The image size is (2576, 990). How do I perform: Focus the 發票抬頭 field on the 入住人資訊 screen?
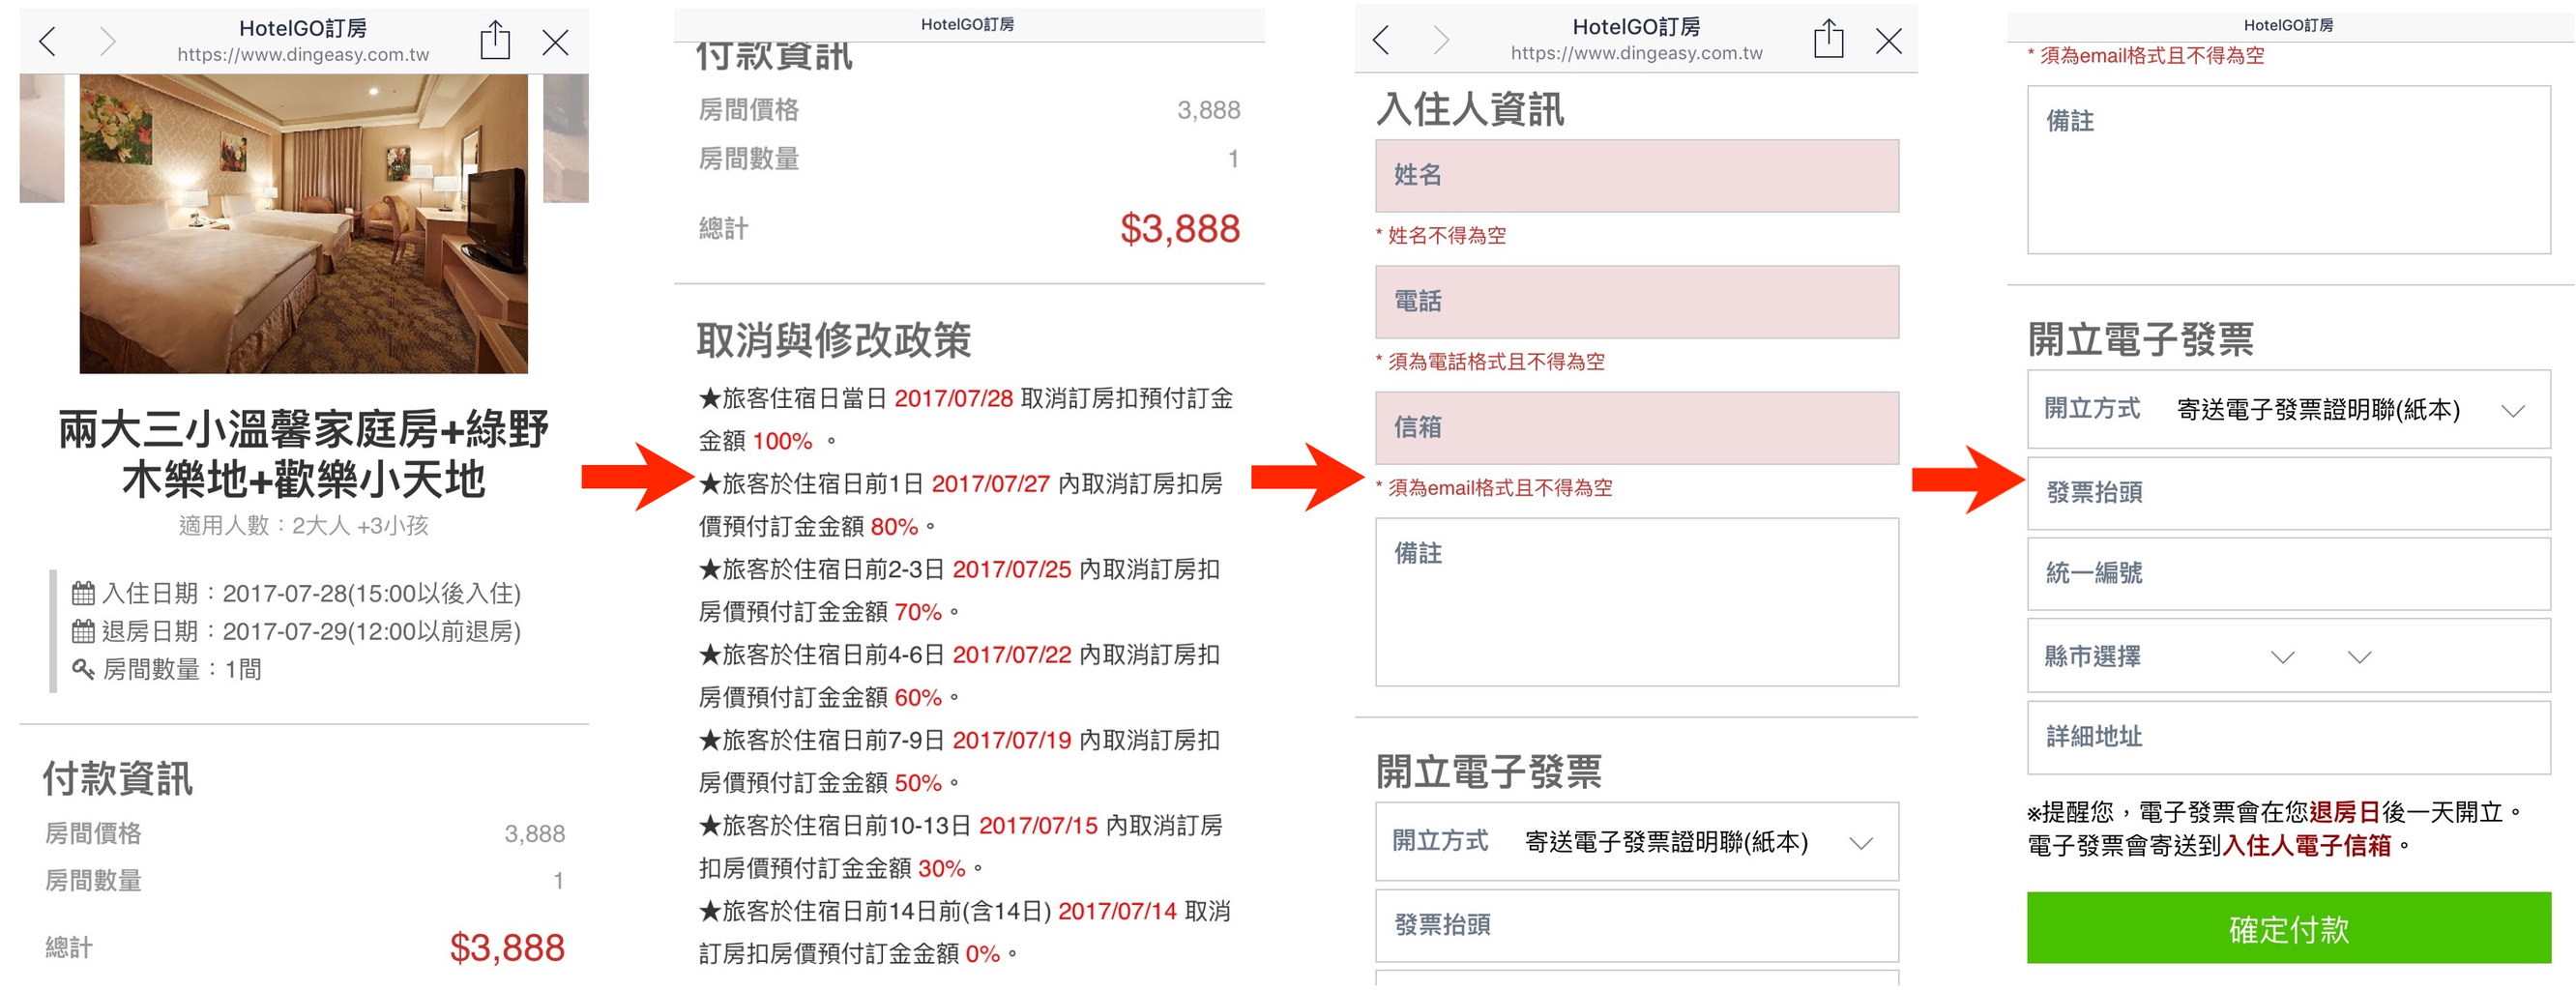[x=1637, y=925]
